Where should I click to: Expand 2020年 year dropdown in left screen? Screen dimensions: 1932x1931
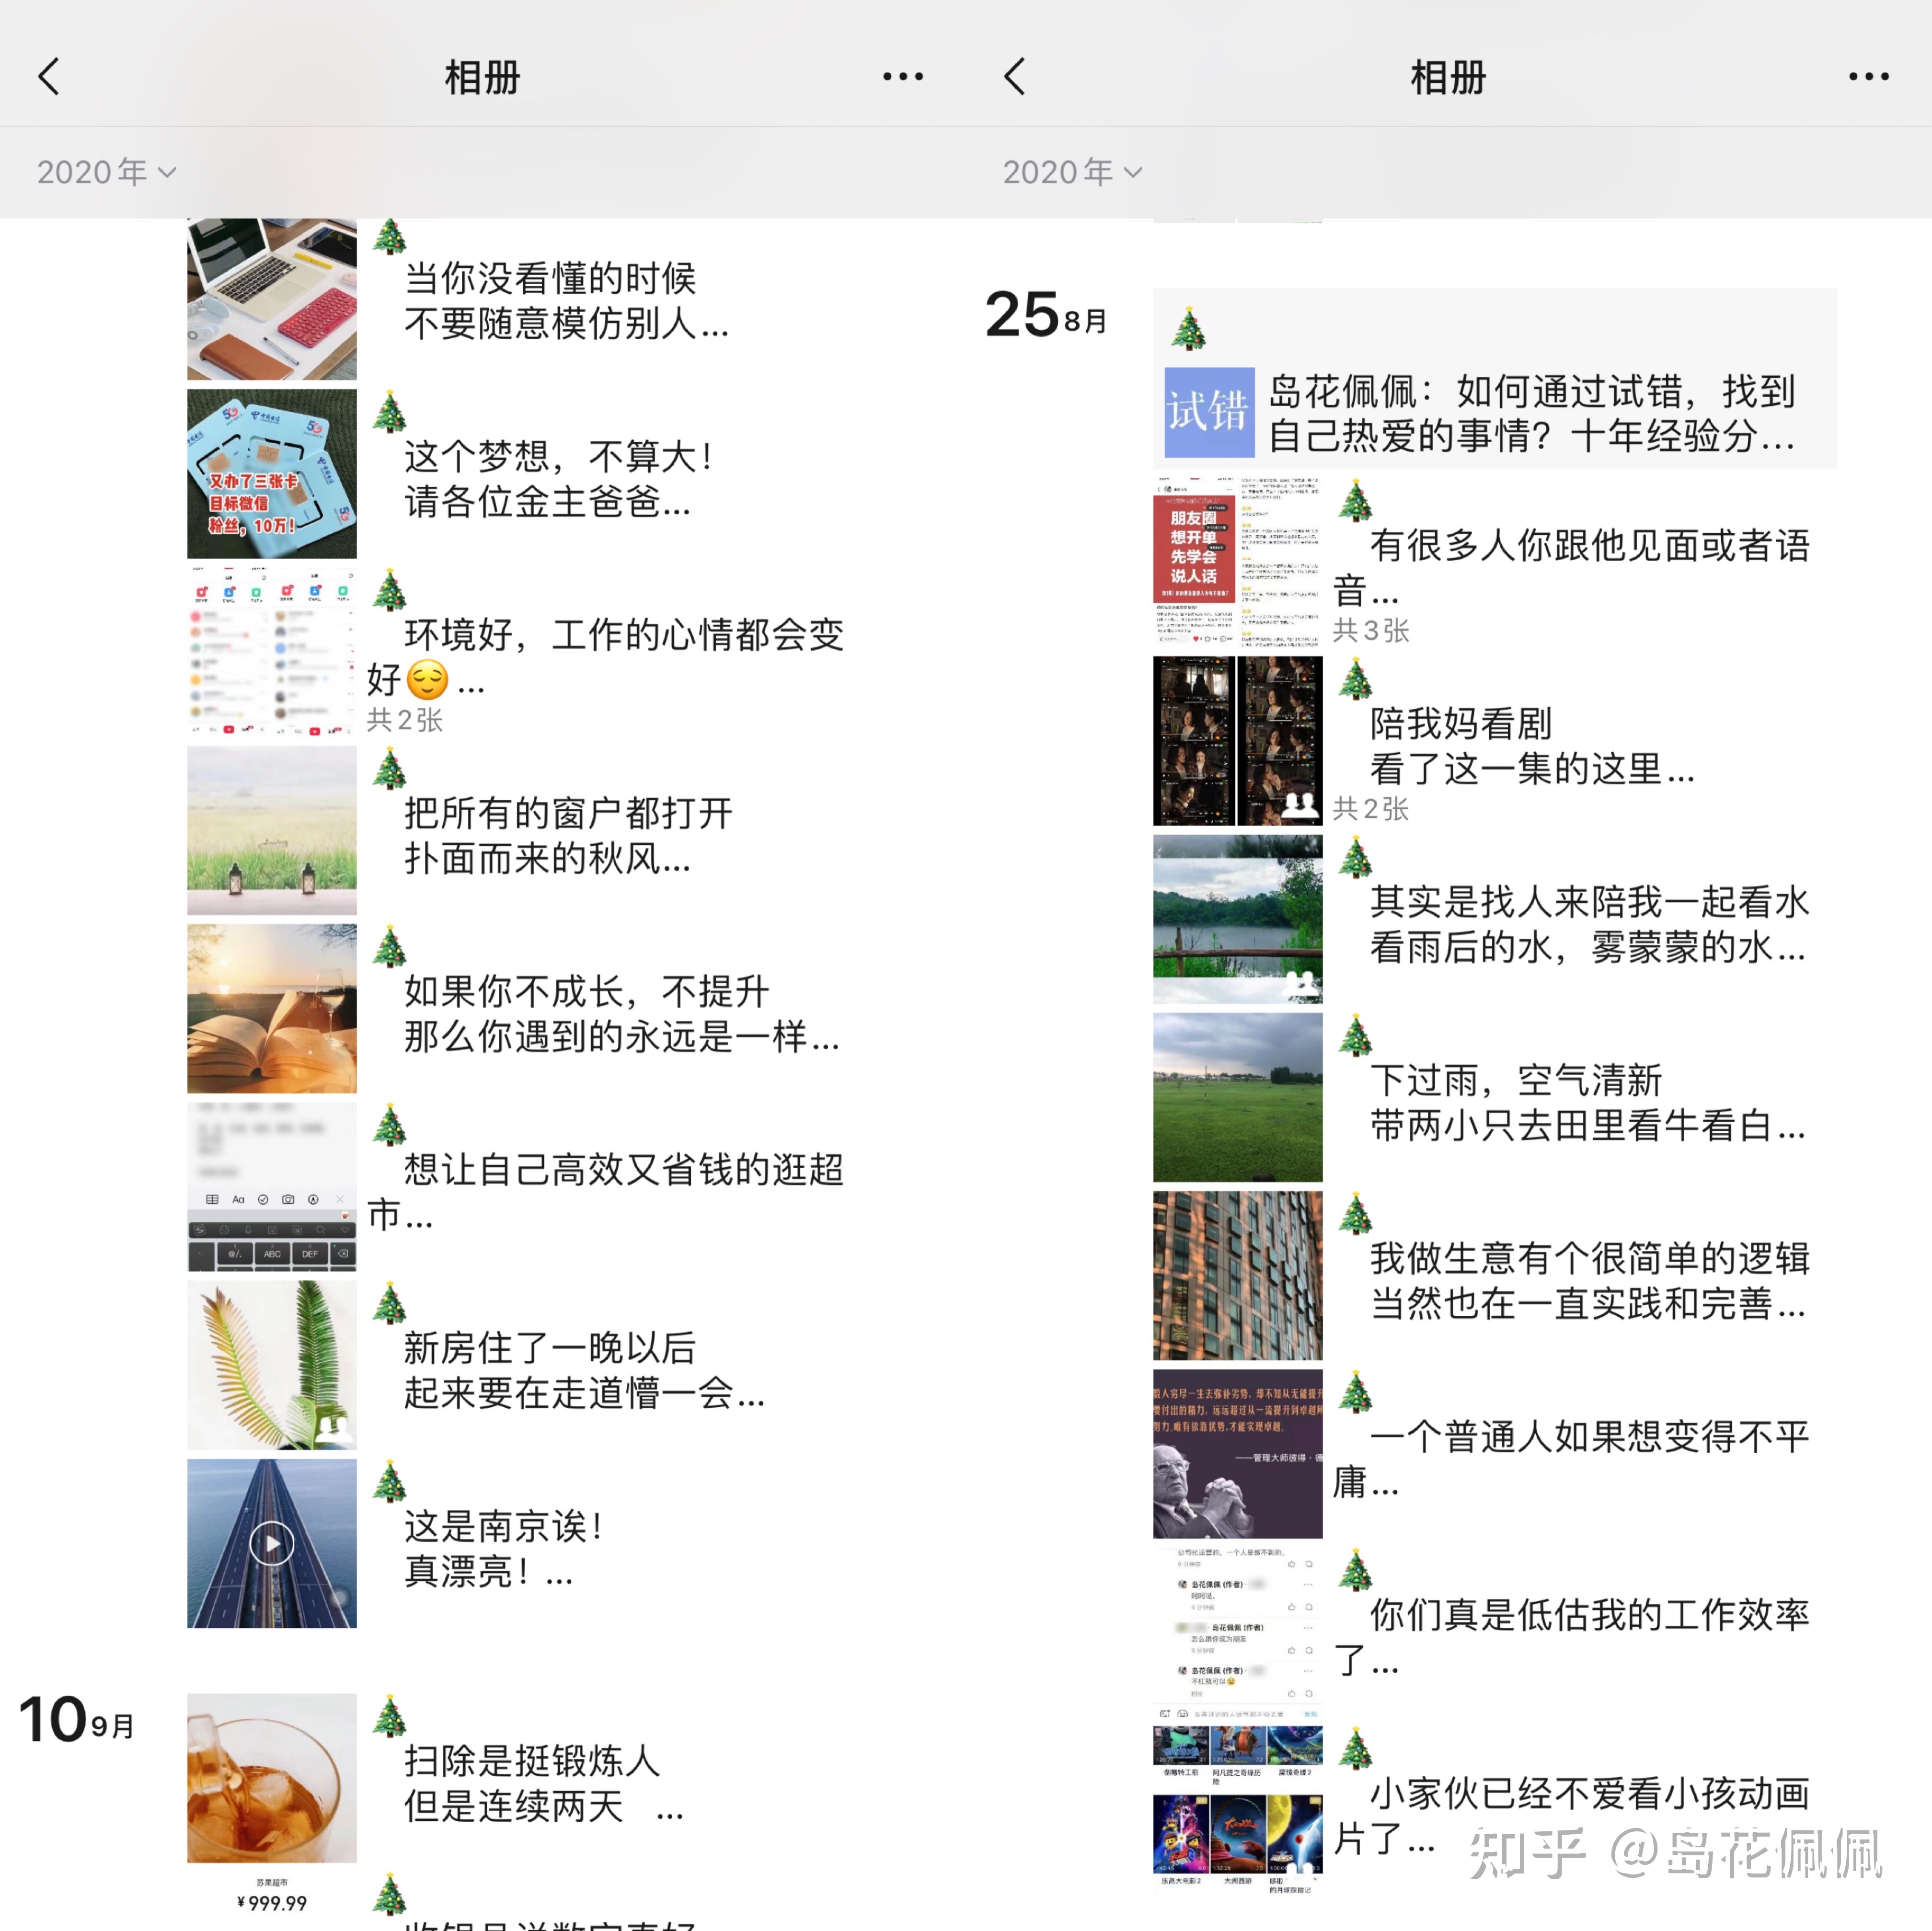pos(106,172)
